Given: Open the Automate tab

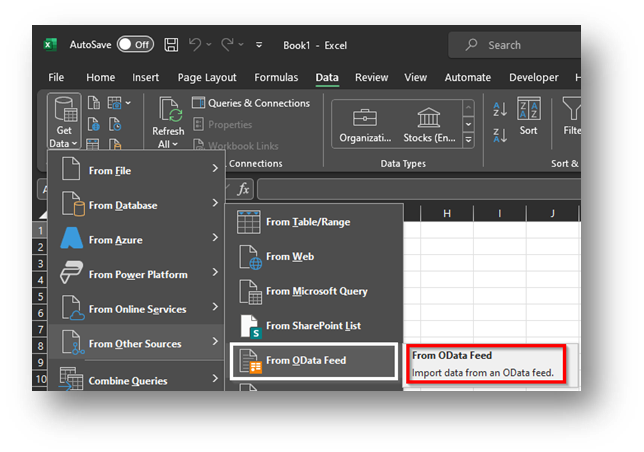Looking at the screenshot, I should [x=467, y=77].
